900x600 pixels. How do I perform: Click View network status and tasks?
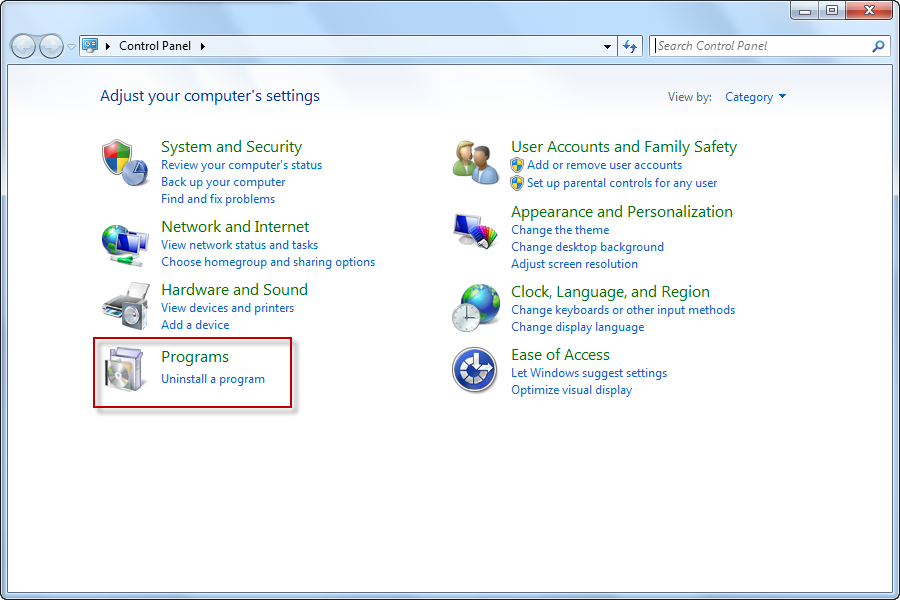coord(239,245)
